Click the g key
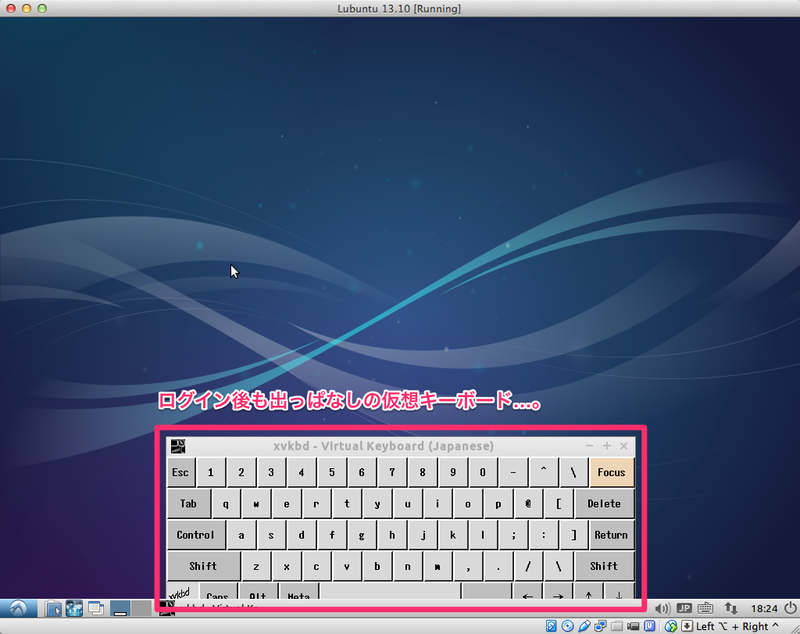Viewport: 800px width, 634px height. click(362, 535)
